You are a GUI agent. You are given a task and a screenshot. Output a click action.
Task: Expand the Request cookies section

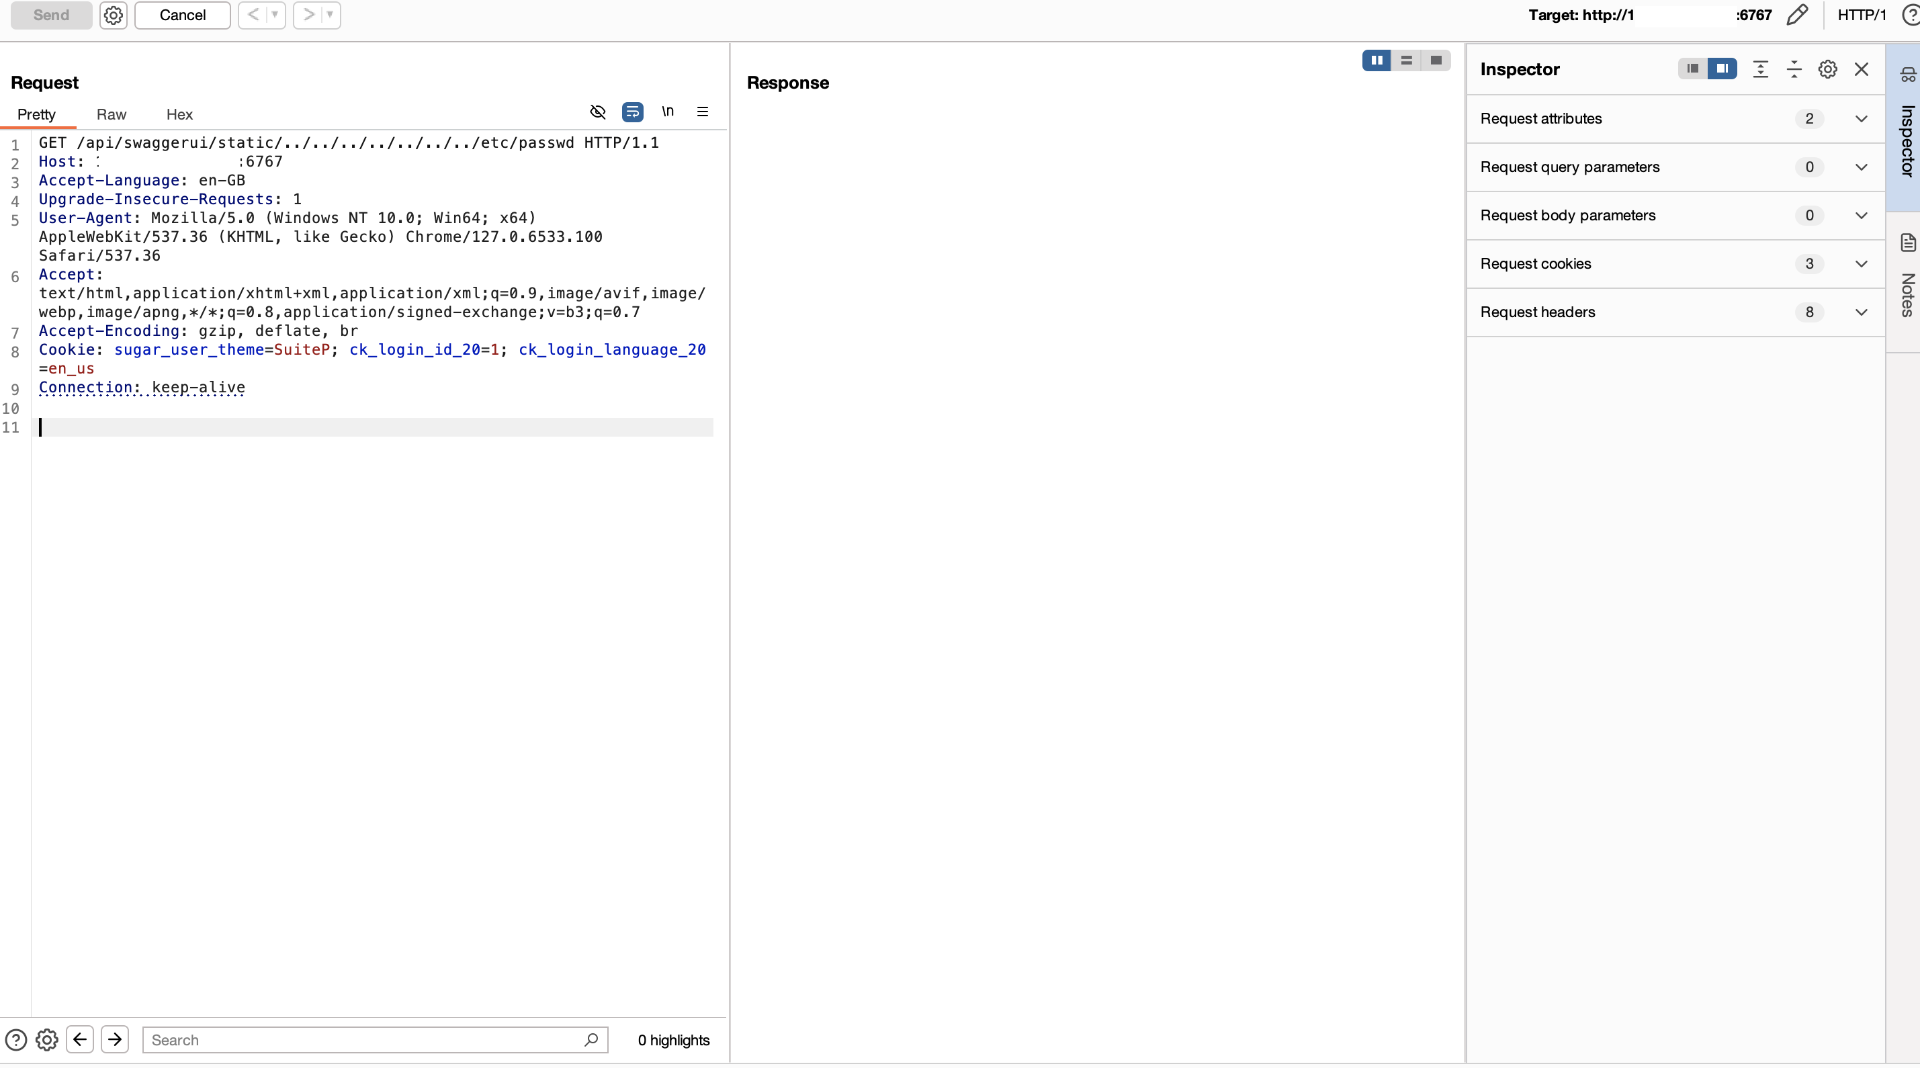coord(1861,264)
